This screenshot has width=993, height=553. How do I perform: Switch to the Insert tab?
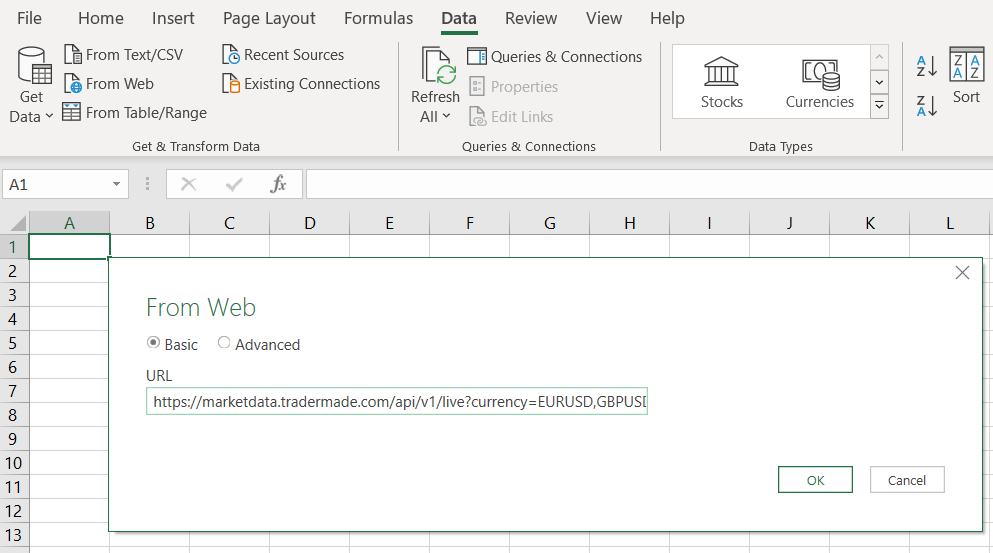(173, 18)
